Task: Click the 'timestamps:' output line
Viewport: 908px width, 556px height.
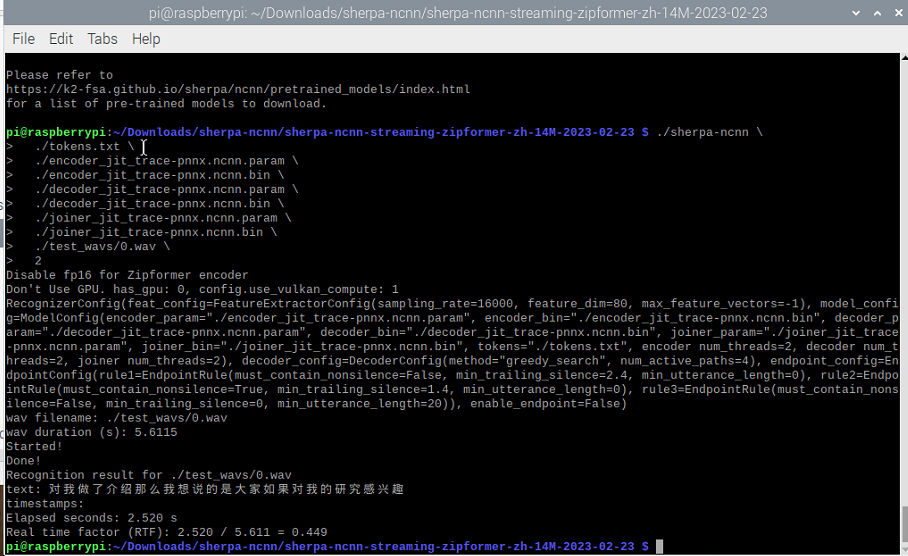Action: 45,504
